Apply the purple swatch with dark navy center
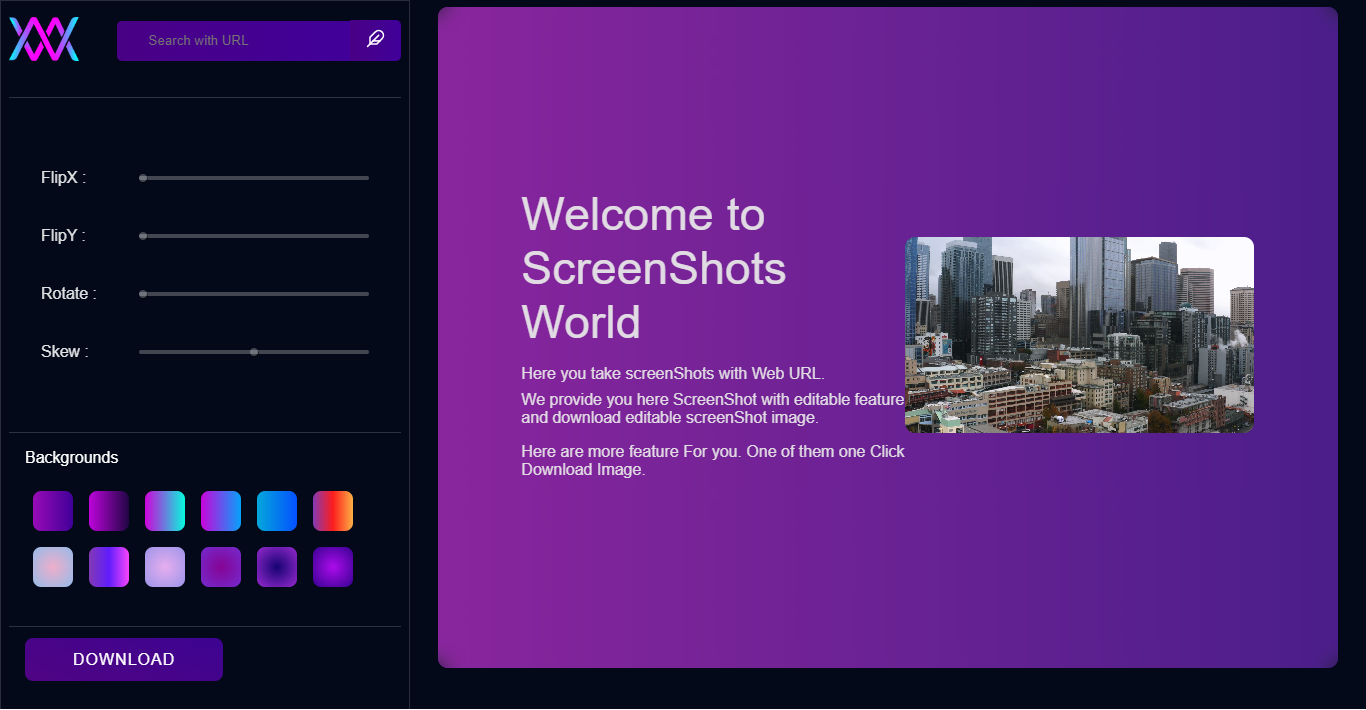 [277, 567]
